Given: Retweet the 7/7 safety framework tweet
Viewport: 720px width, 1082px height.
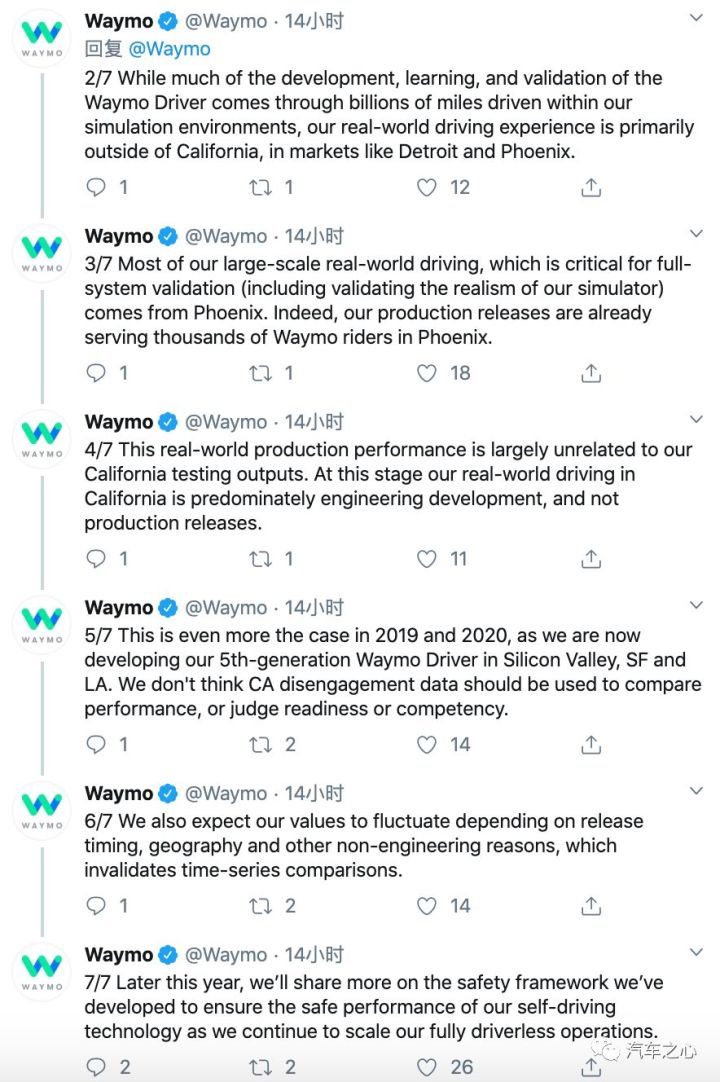Looking at the screenshot, I should pyautogui.click(x=260, y=1068).
